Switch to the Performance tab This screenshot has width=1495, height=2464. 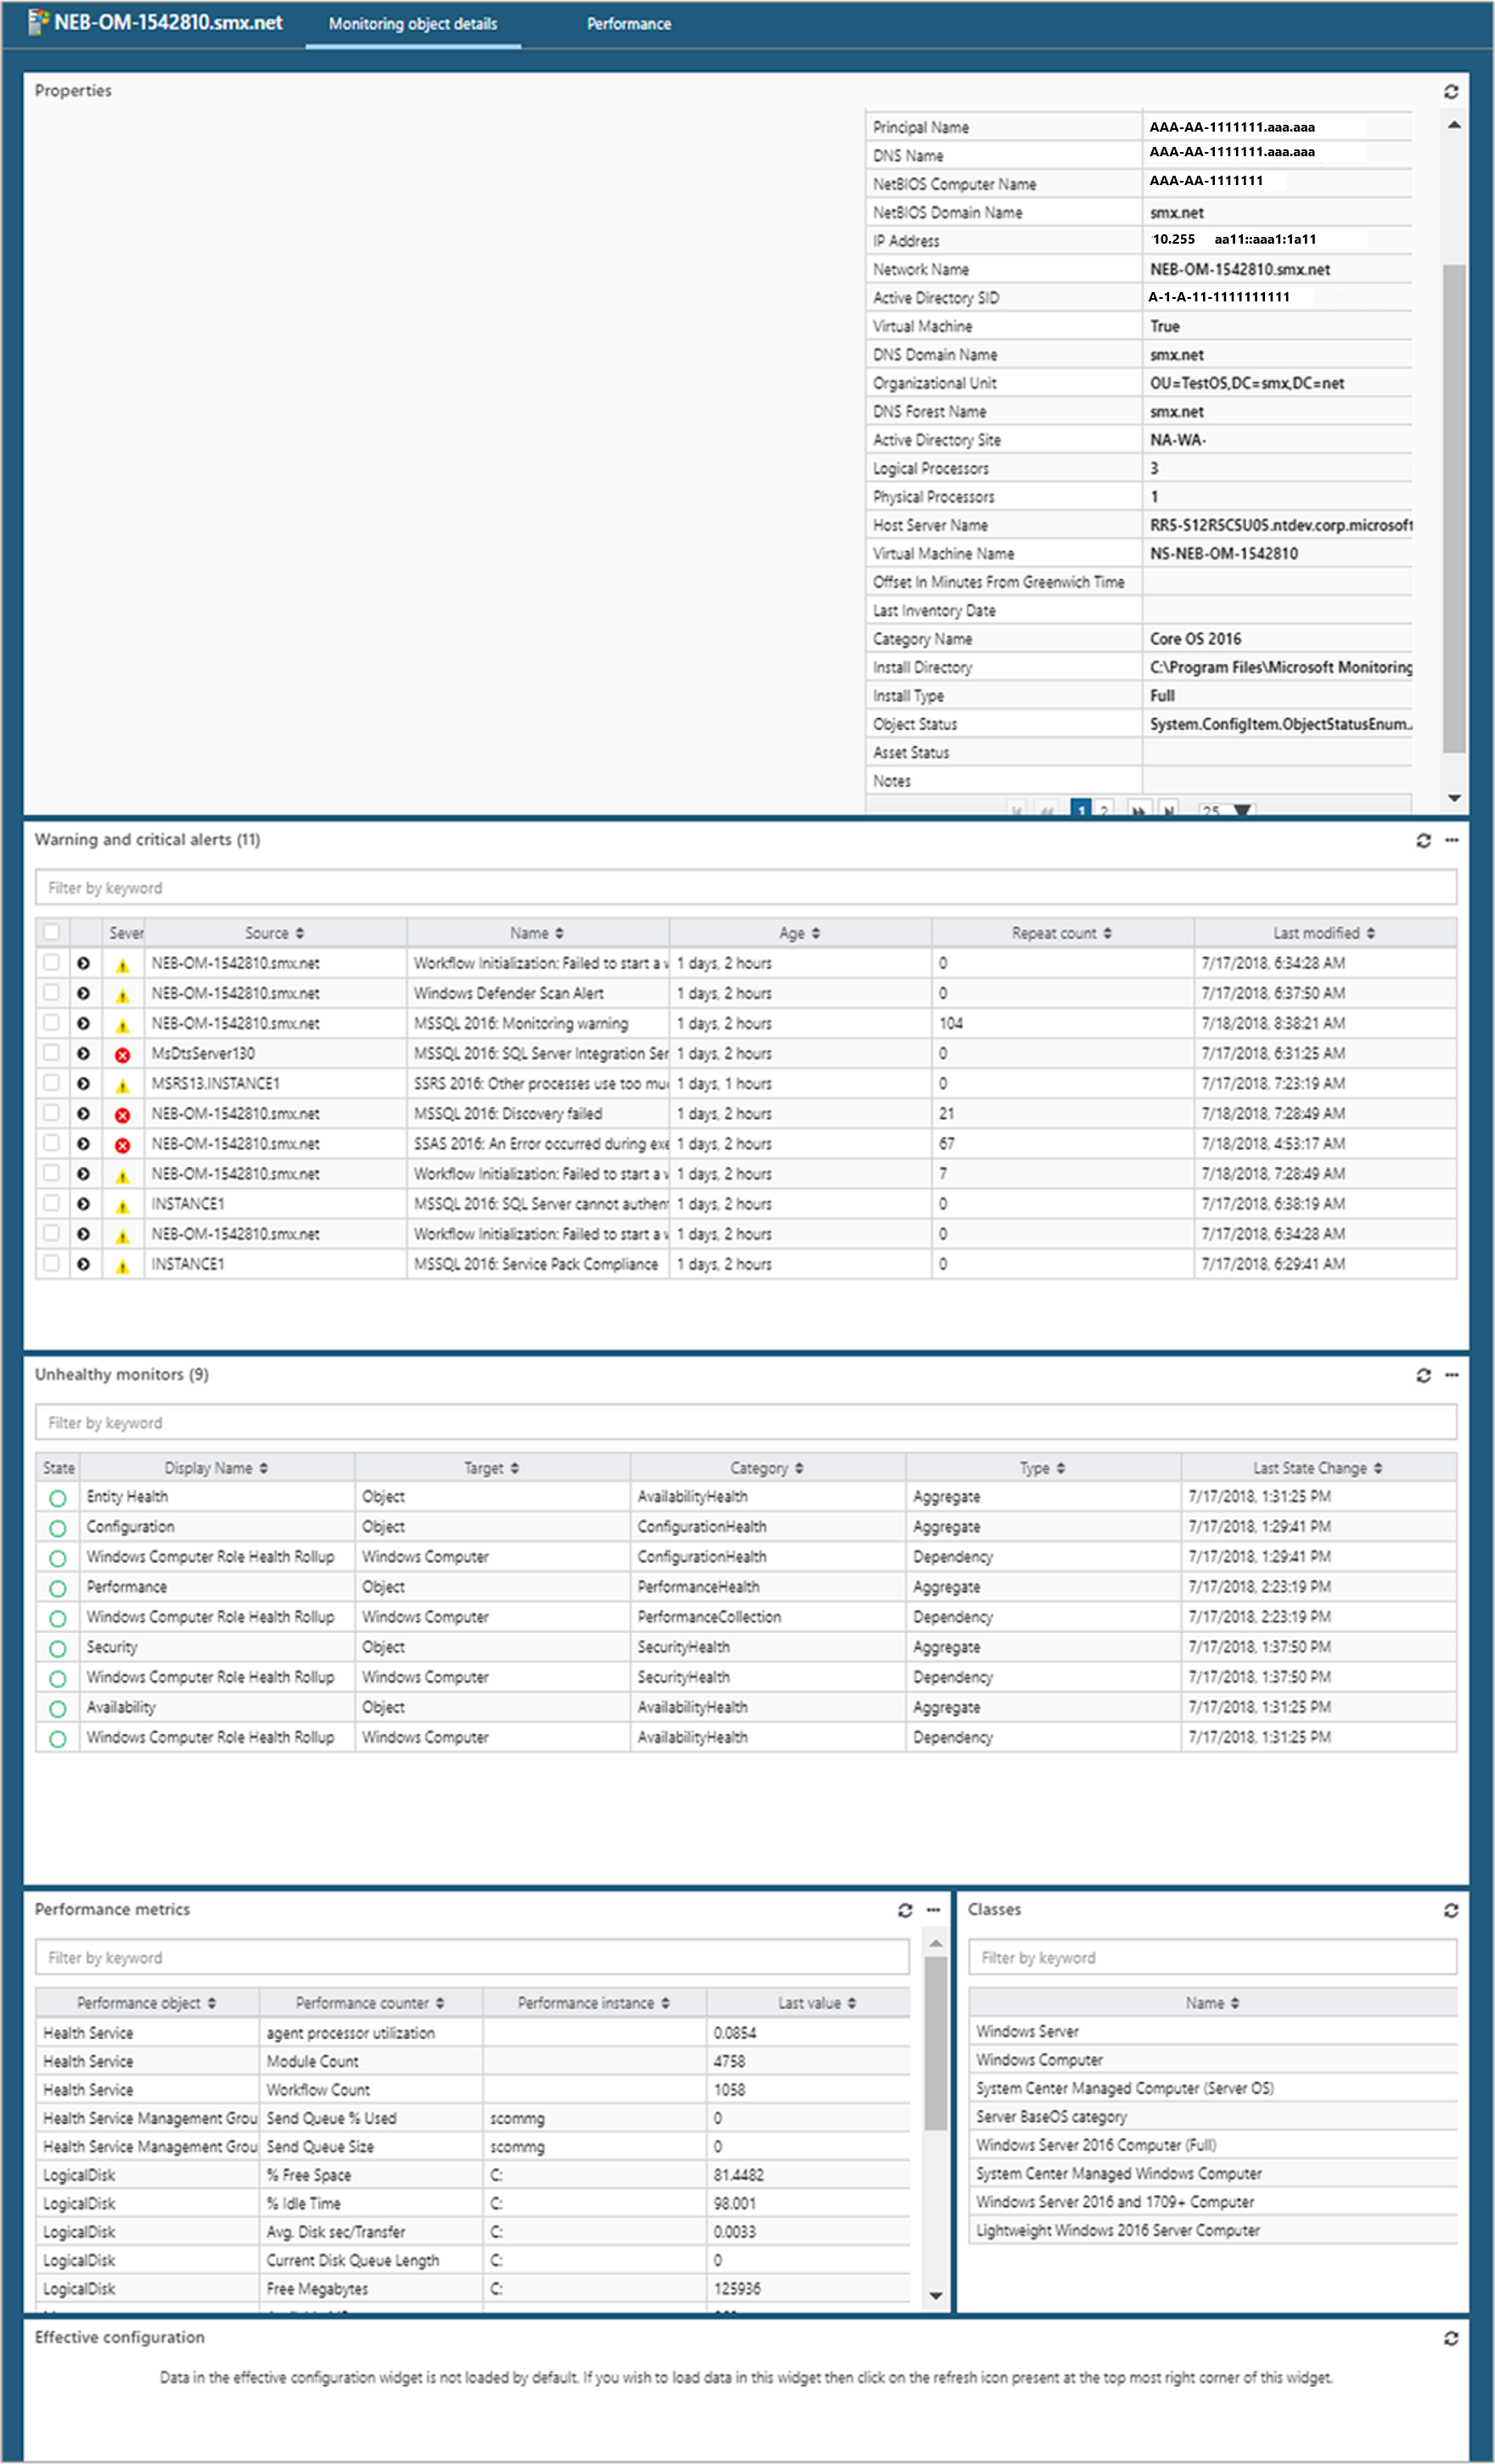click(x=629, y=23)
